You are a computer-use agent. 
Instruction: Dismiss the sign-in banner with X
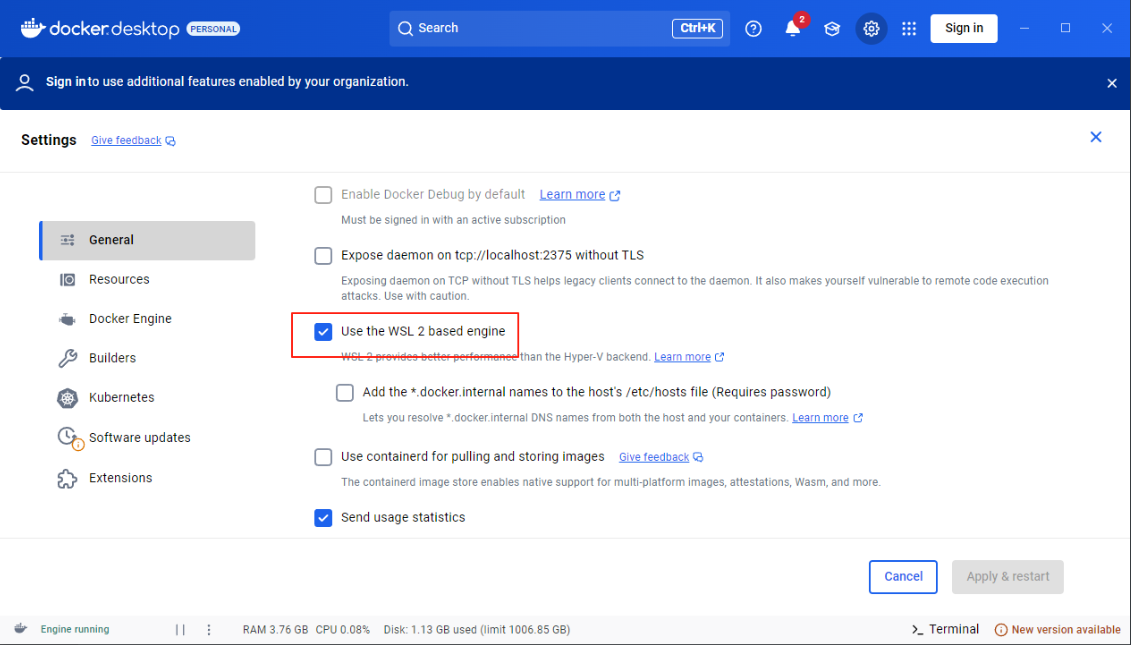click(x=1112, y=83)
